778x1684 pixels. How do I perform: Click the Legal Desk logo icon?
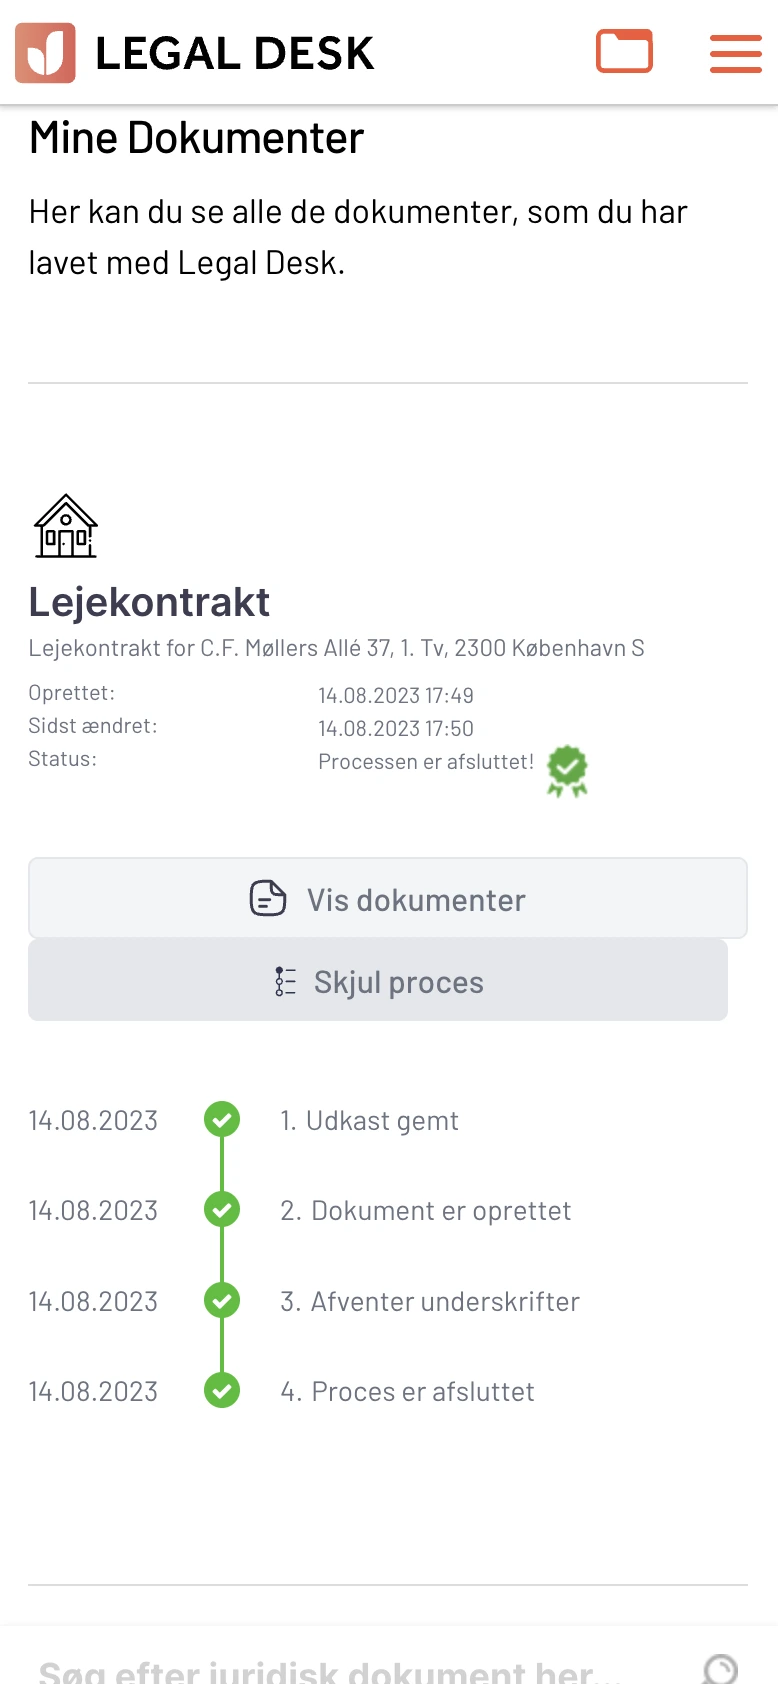(x=45, y=53)
